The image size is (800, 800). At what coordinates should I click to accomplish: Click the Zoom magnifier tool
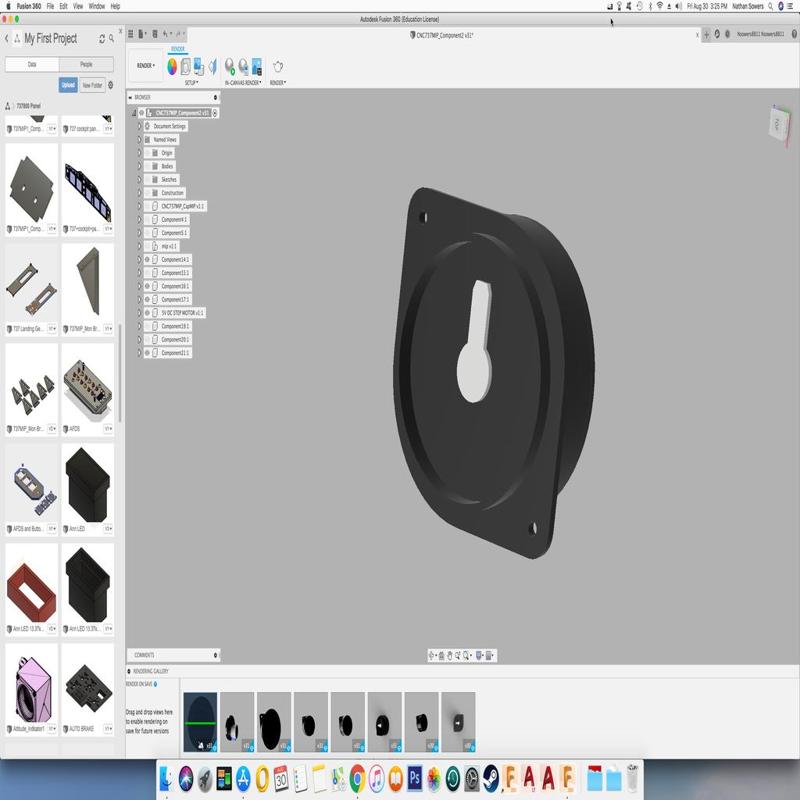458,656
